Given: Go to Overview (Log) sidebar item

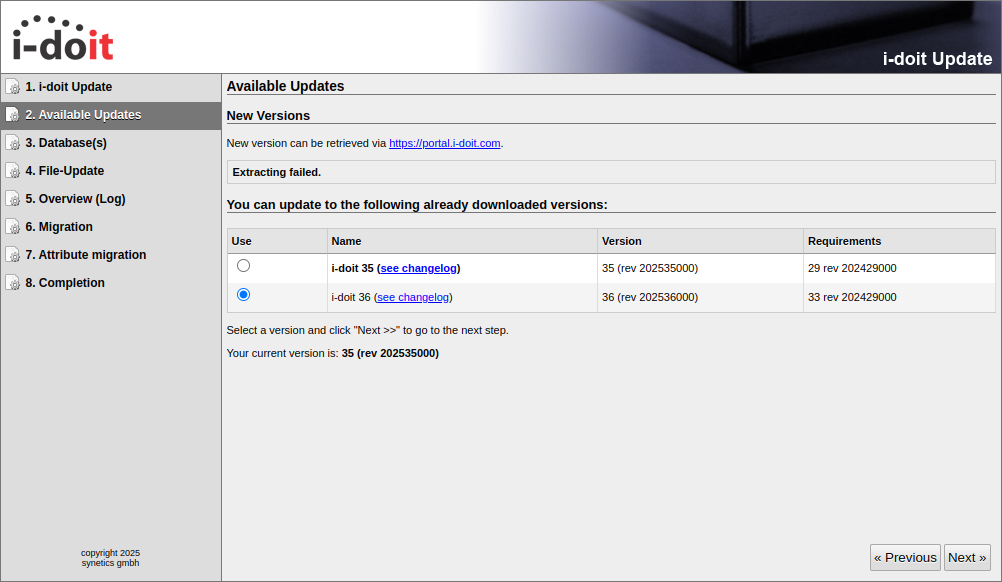Looking at the screenshot, I should 75,199.
